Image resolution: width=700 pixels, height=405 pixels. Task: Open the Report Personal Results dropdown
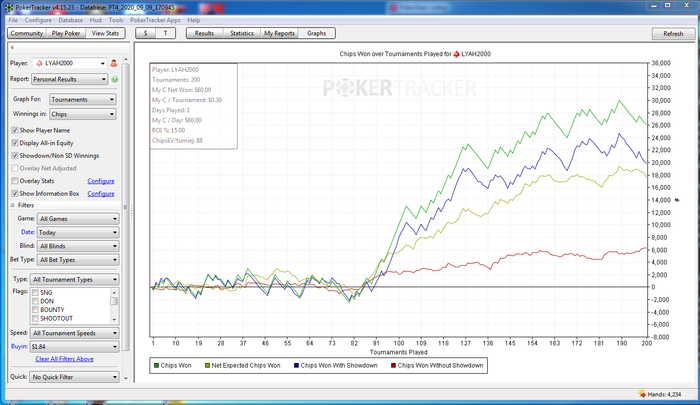click(69, 79)
